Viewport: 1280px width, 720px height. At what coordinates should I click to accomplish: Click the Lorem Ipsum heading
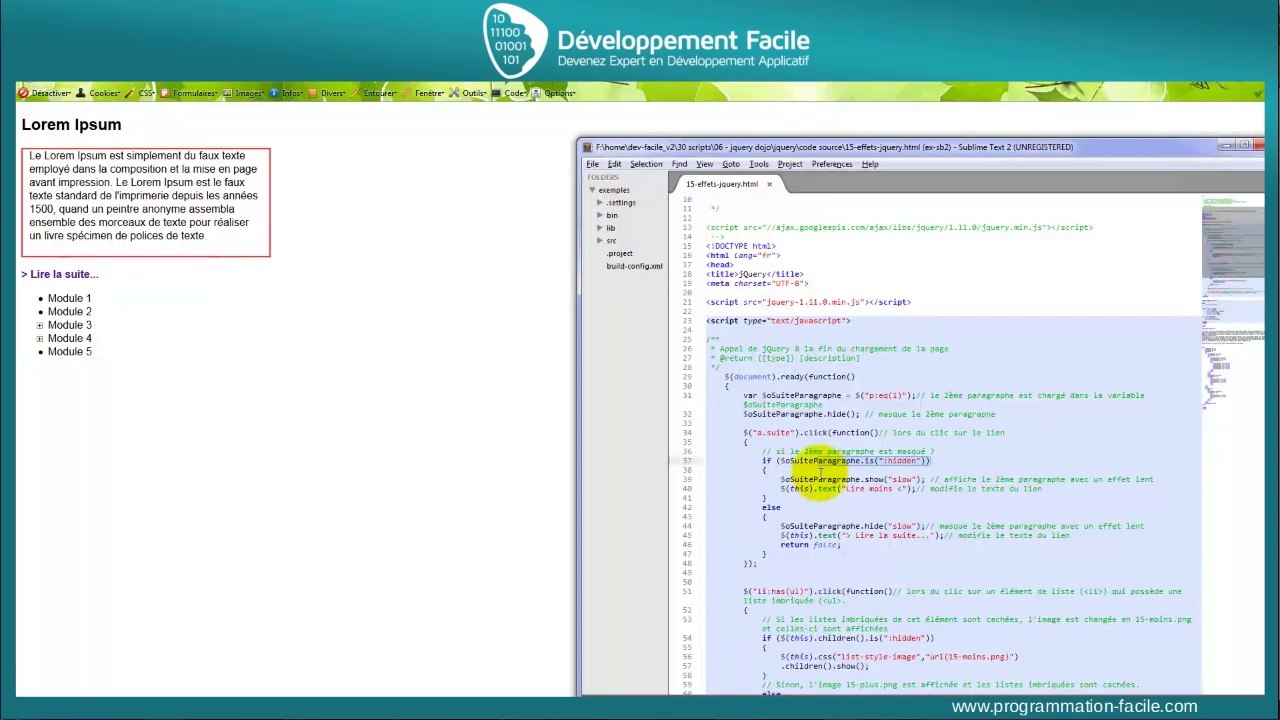(x=71, y=125)
